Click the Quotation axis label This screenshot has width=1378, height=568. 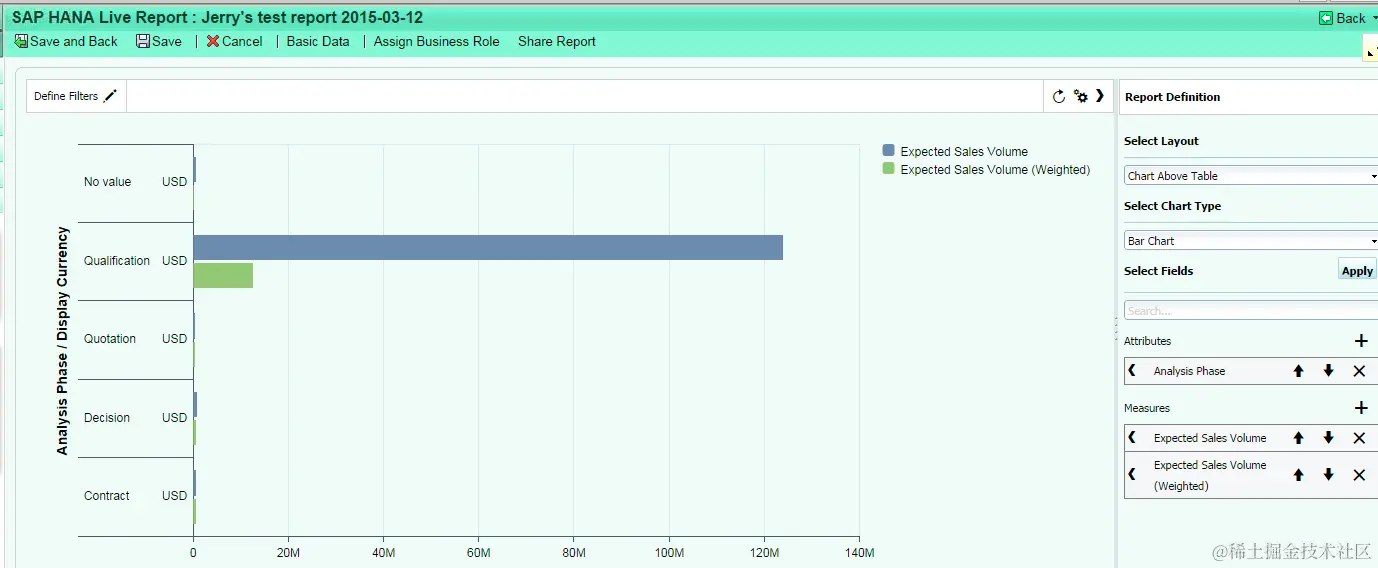click(110, 339)
